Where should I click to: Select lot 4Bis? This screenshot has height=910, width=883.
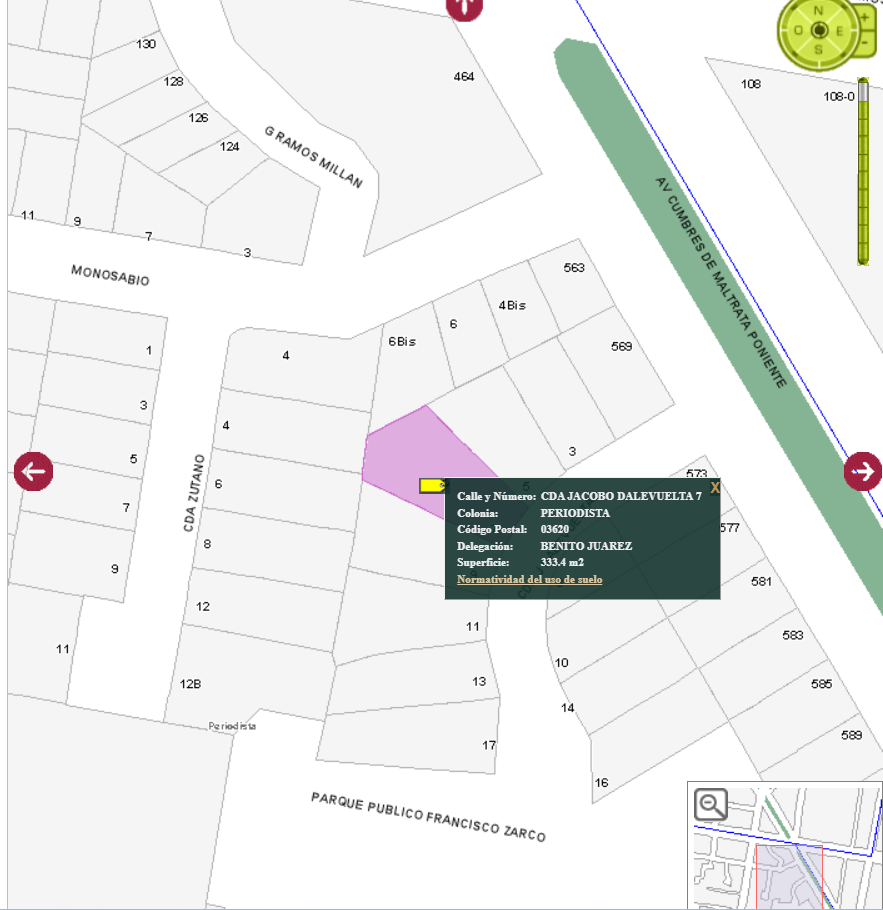point(512,305)
